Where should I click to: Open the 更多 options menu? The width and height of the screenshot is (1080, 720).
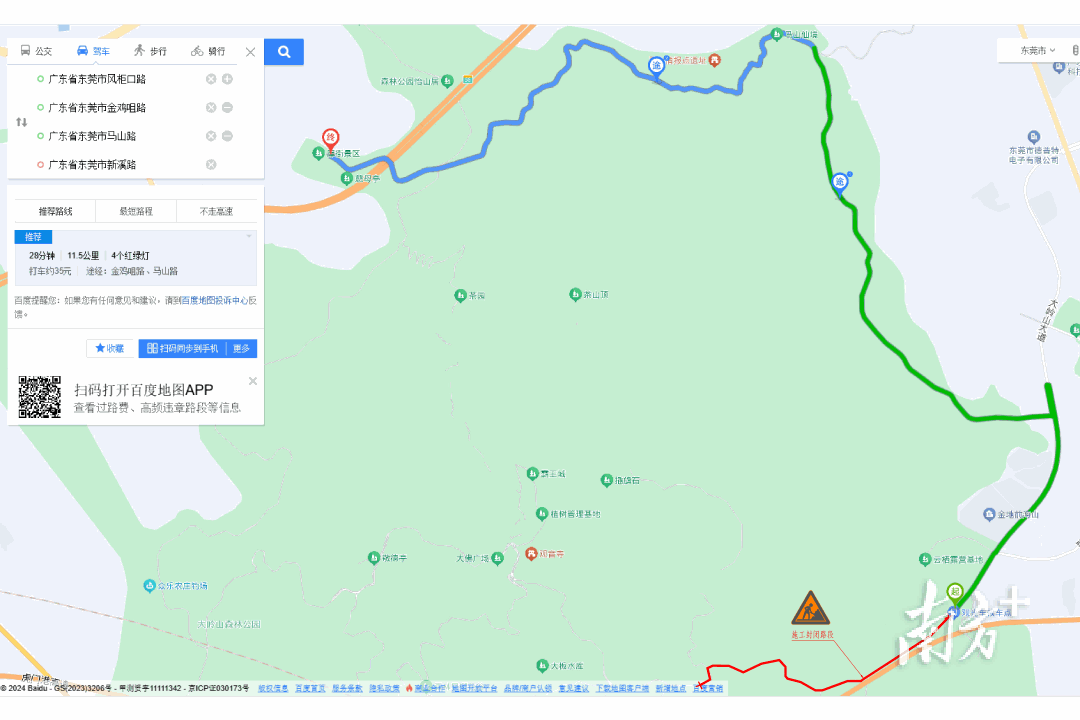point(241,349)
